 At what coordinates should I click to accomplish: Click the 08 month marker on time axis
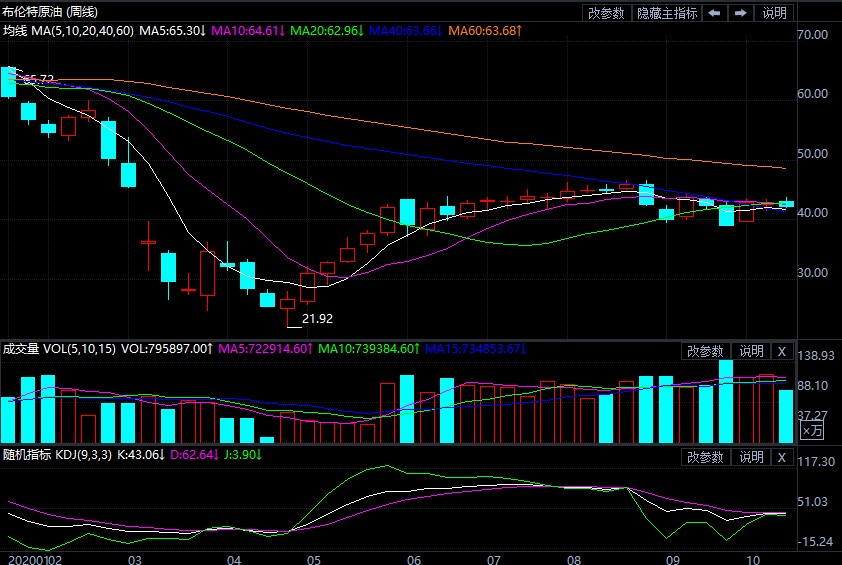coord(573,558)
